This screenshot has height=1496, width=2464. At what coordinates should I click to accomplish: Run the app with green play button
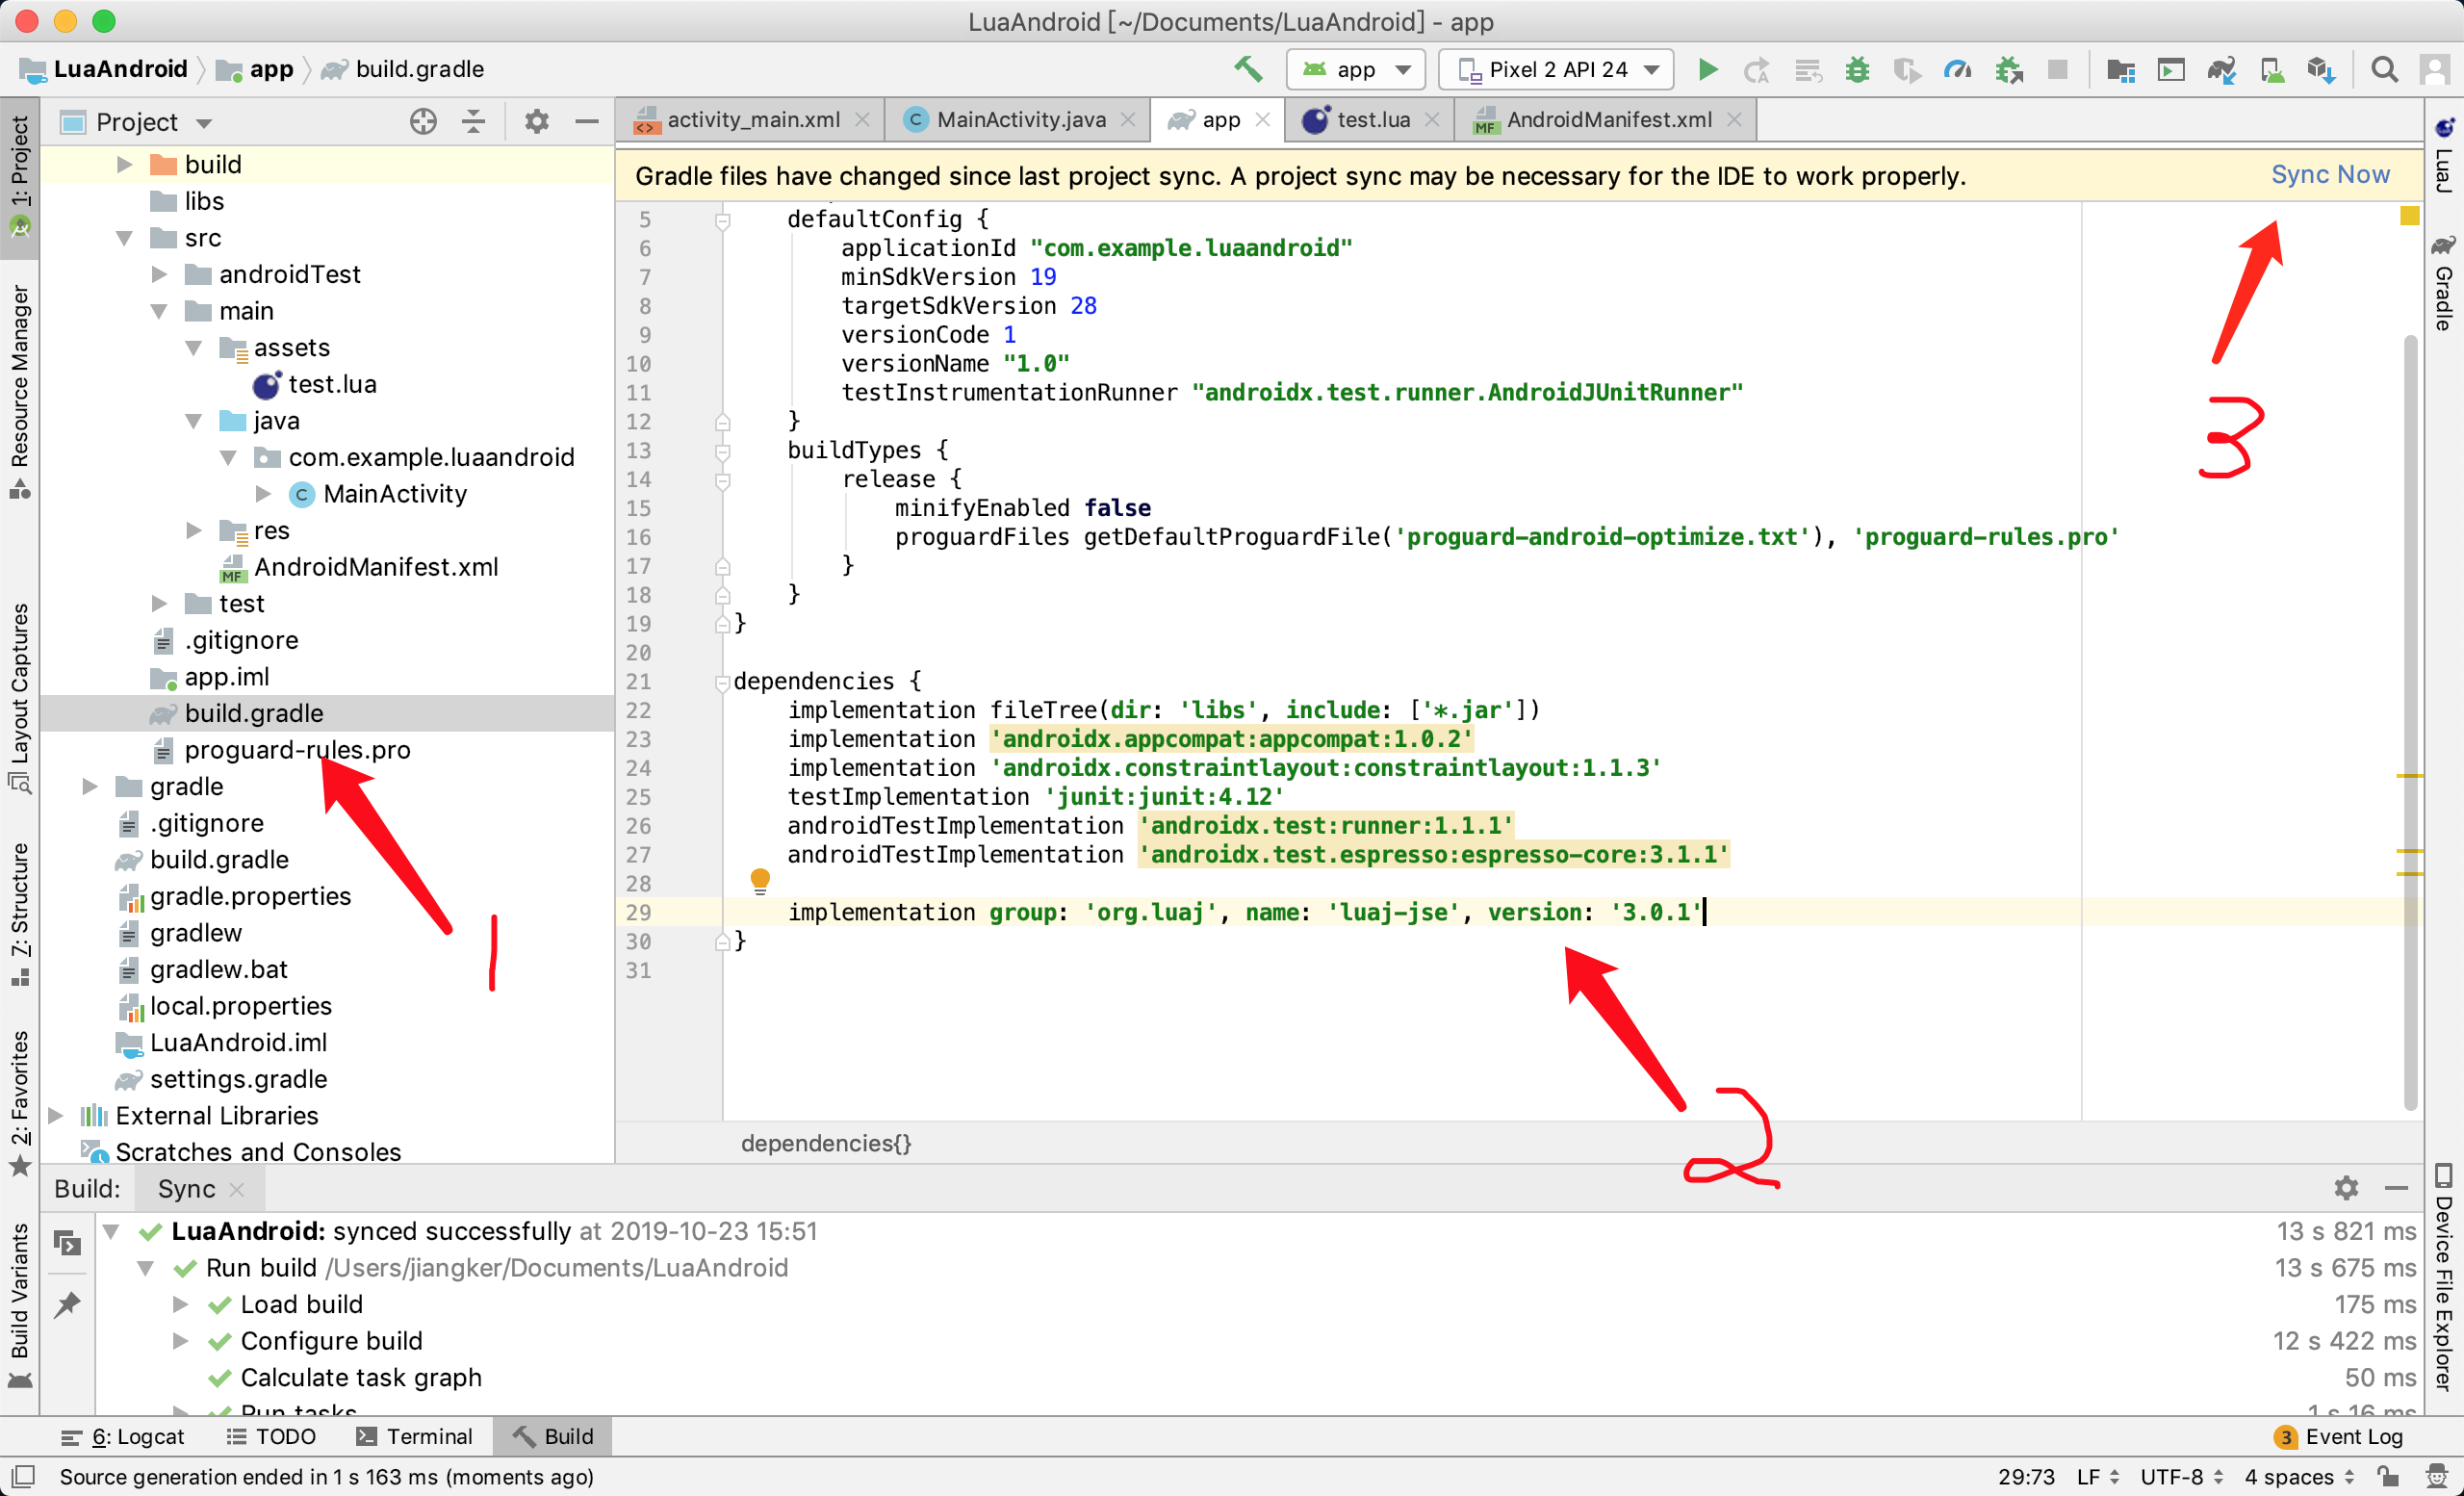1708,69
